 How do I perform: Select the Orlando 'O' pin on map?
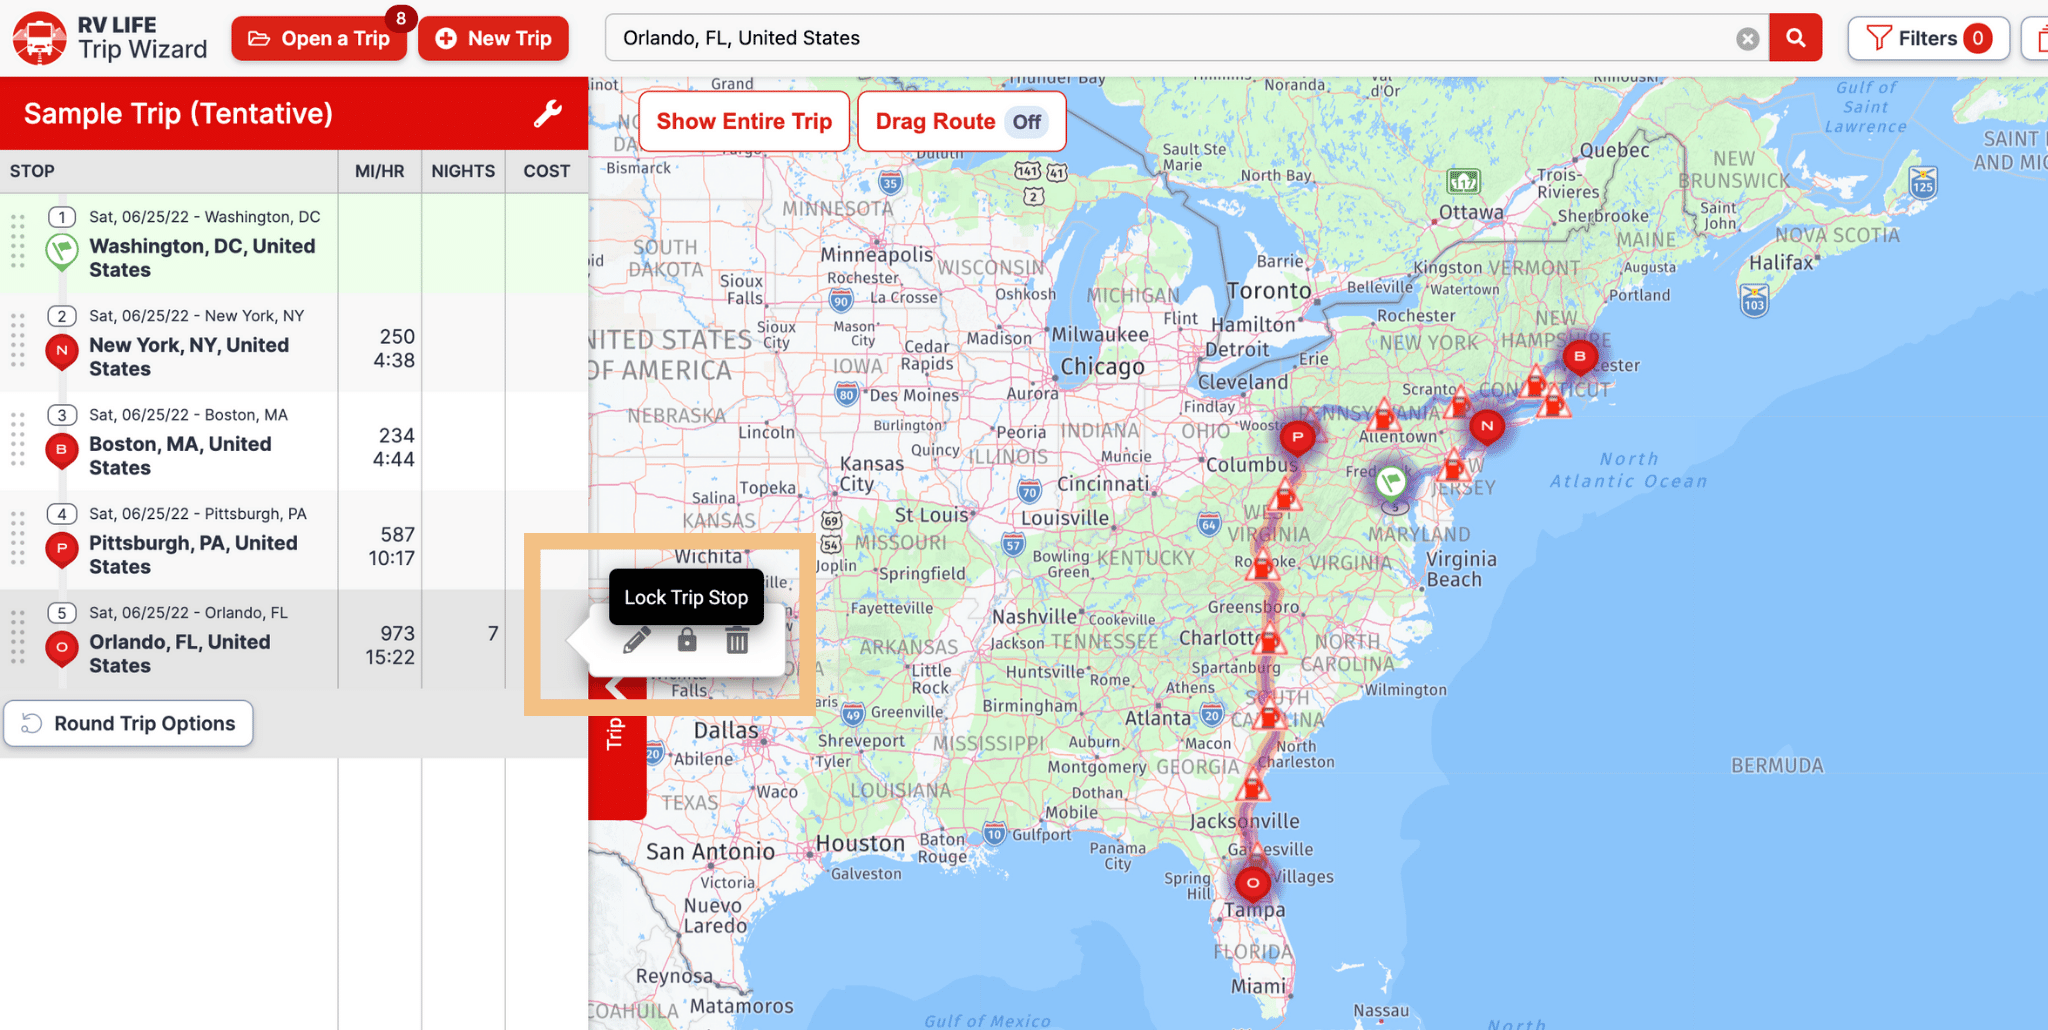tap(1252, 883)
